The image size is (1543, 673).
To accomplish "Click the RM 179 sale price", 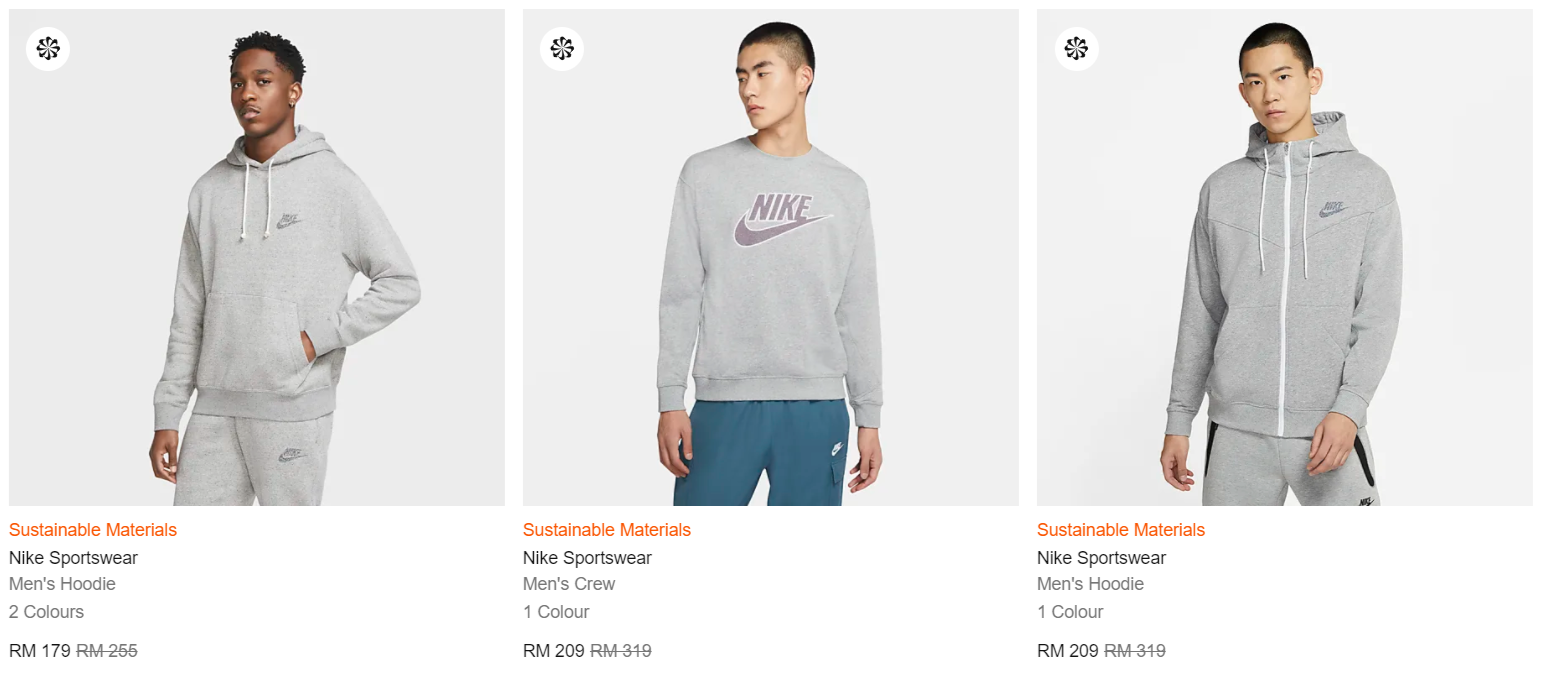I will coord(40,651).
